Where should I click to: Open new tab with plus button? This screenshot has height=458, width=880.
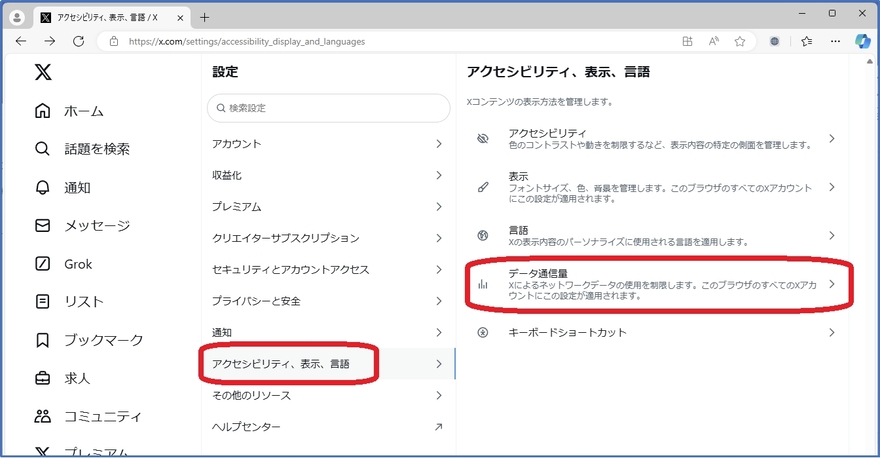(204, 17)
